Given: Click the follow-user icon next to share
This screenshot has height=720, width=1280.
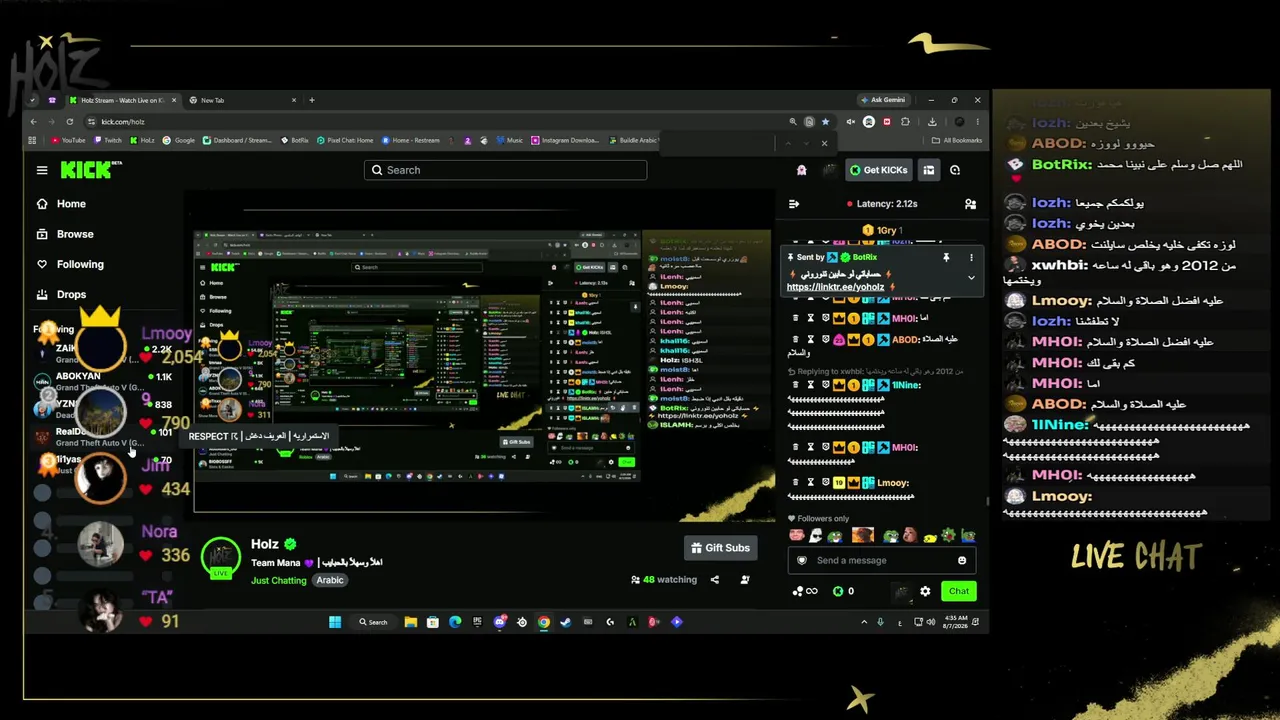Looking at the screenshot, I should 745,580.
